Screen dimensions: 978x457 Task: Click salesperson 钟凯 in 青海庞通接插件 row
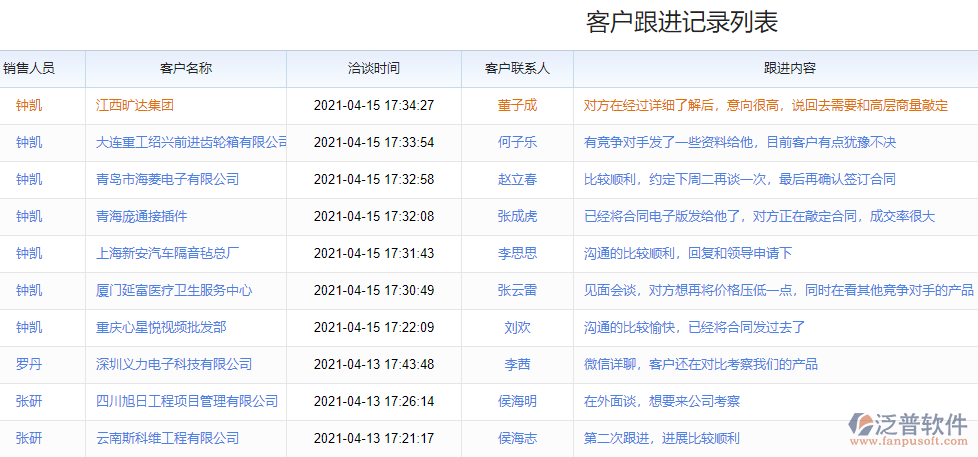tap(29, 216)
